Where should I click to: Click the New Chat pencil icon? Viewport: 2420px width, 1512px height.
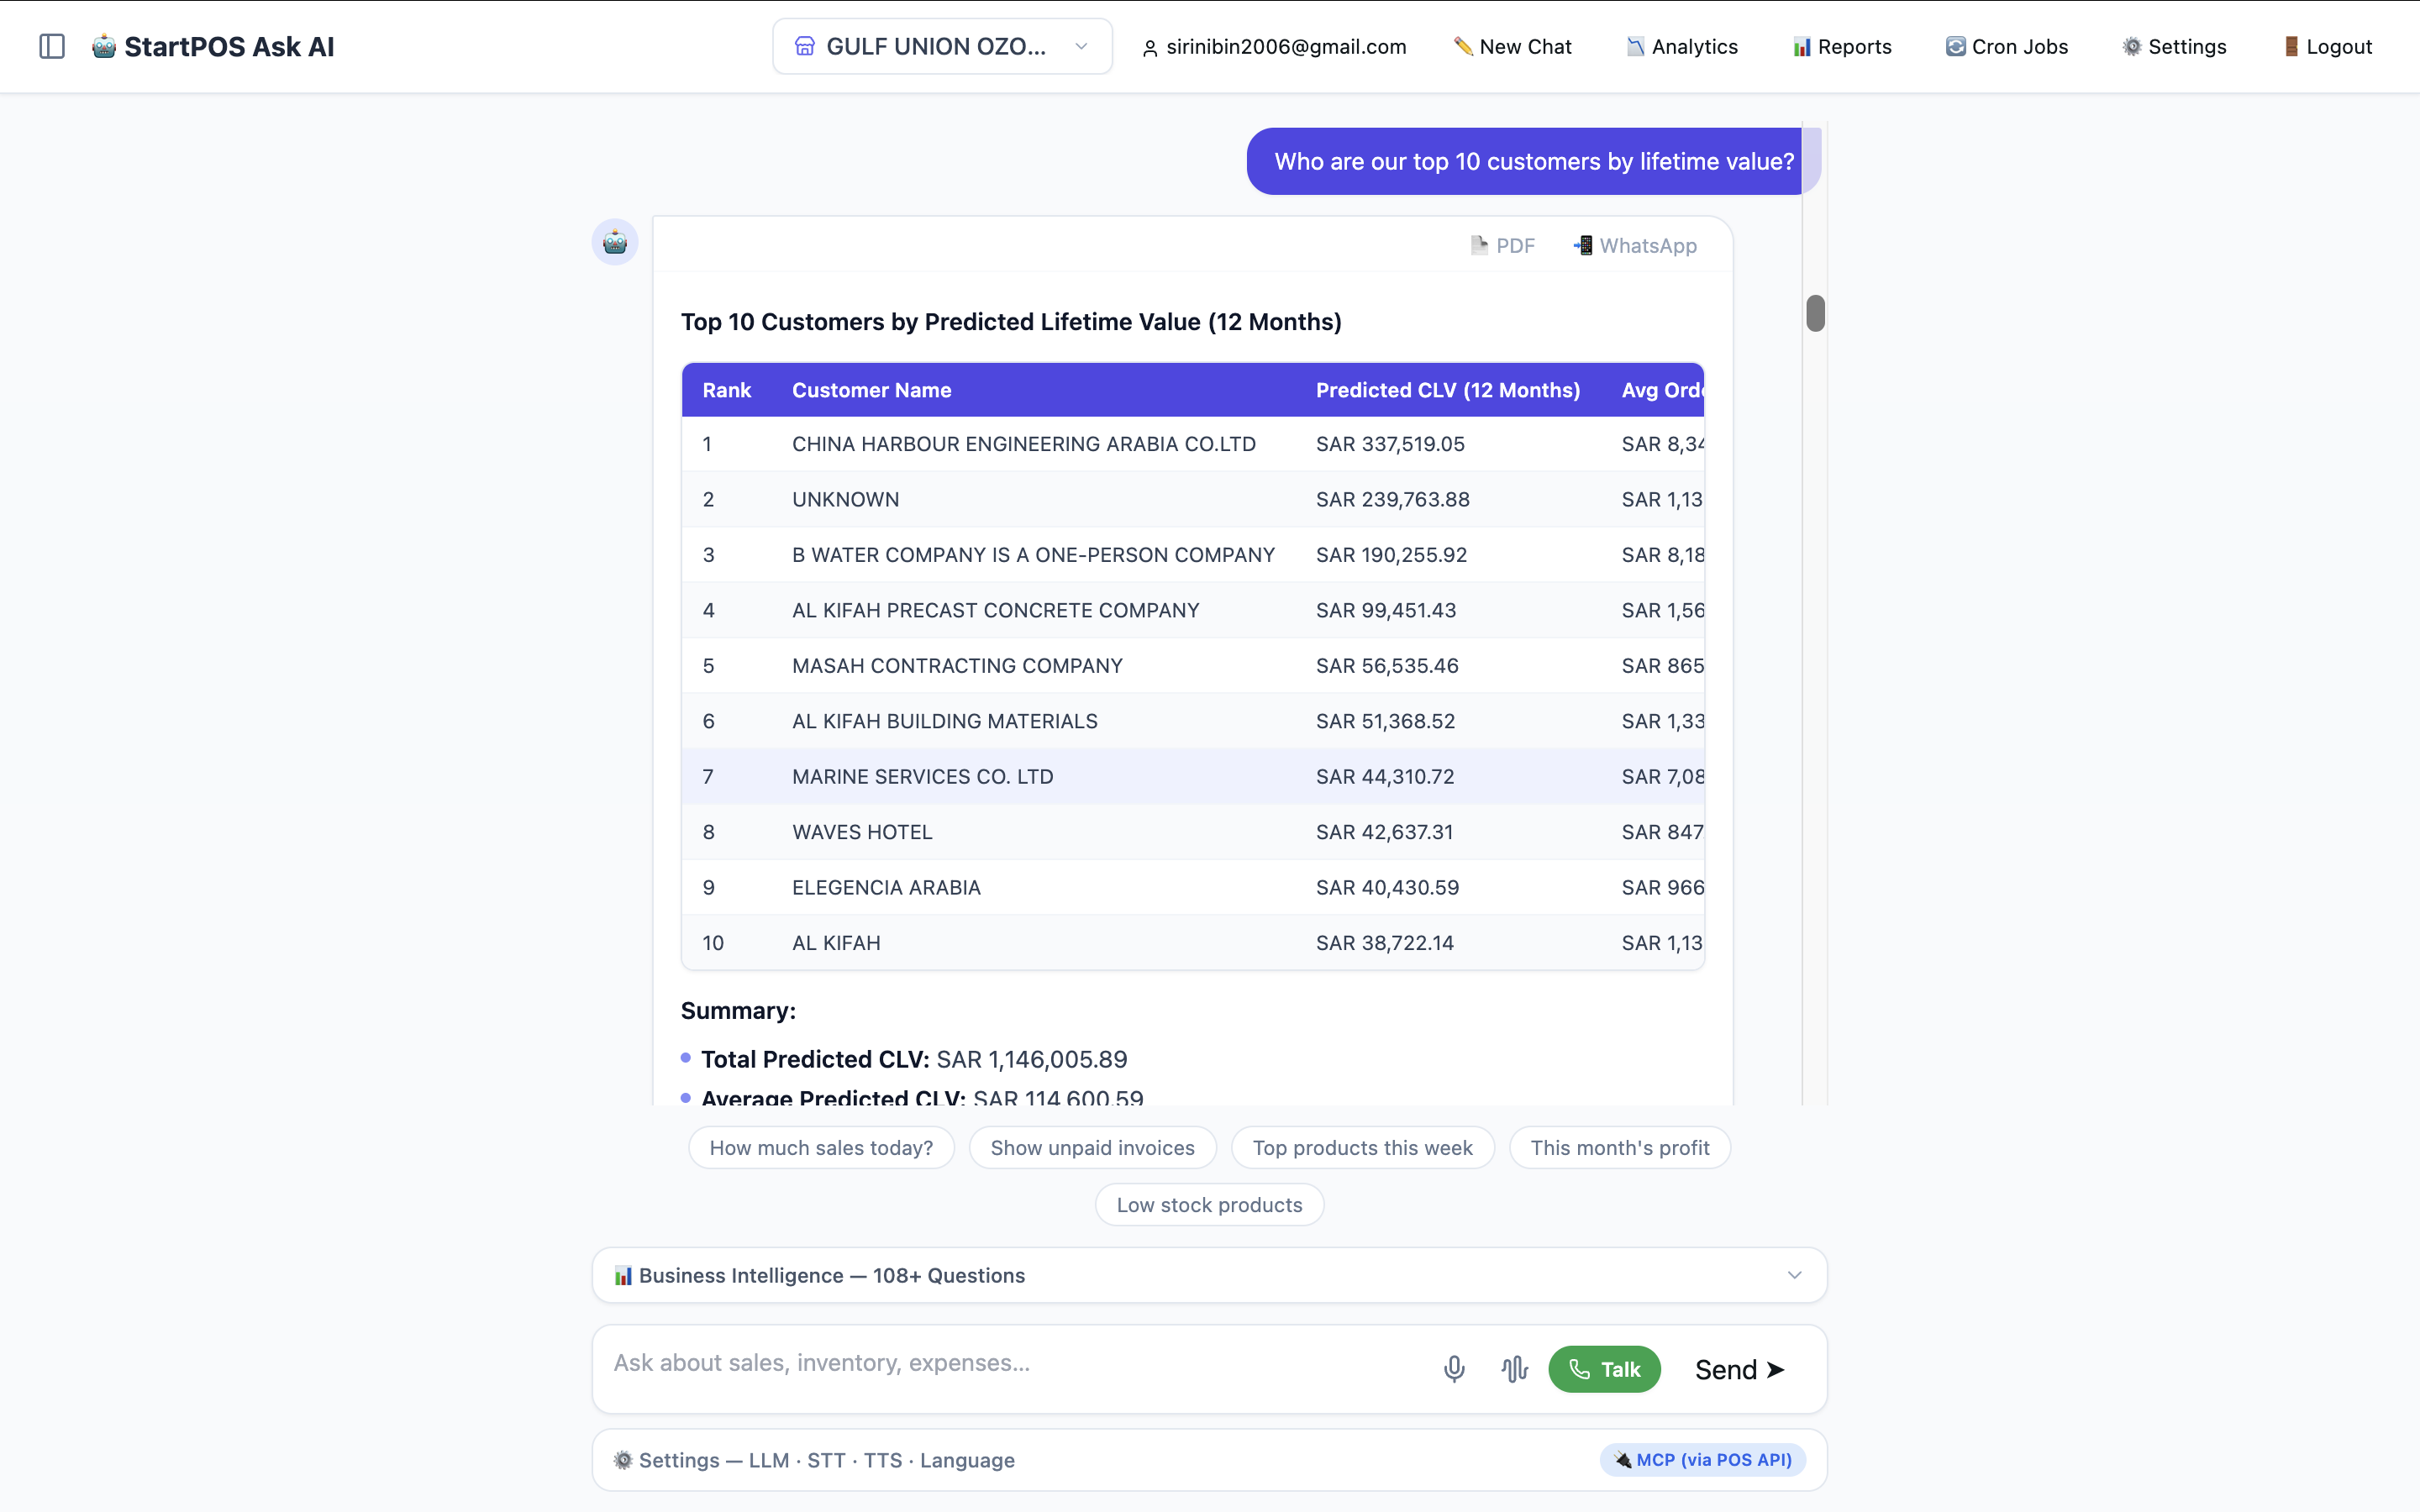click(x=1463, y=46)
